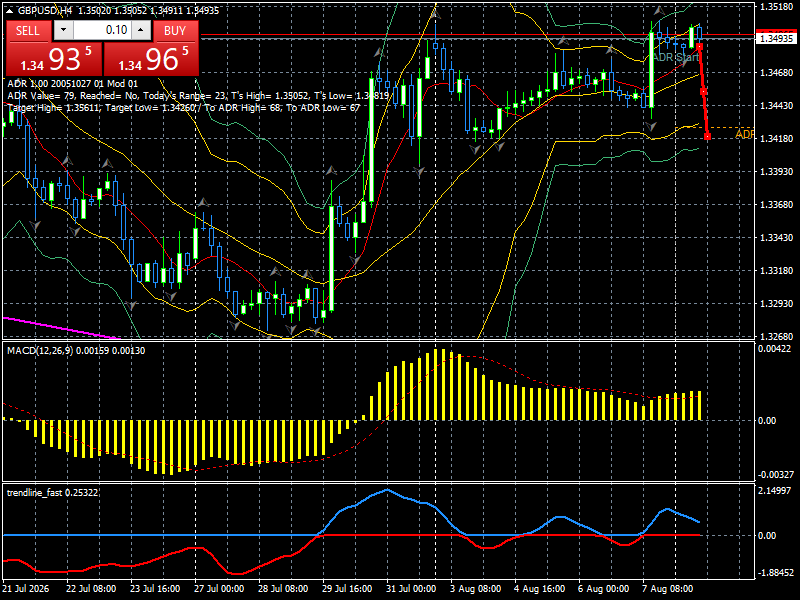The height and width of the screenshot is (600, 800).
Task: Click the 28 Jul 08:00 time label
Action: pos(283,588)
